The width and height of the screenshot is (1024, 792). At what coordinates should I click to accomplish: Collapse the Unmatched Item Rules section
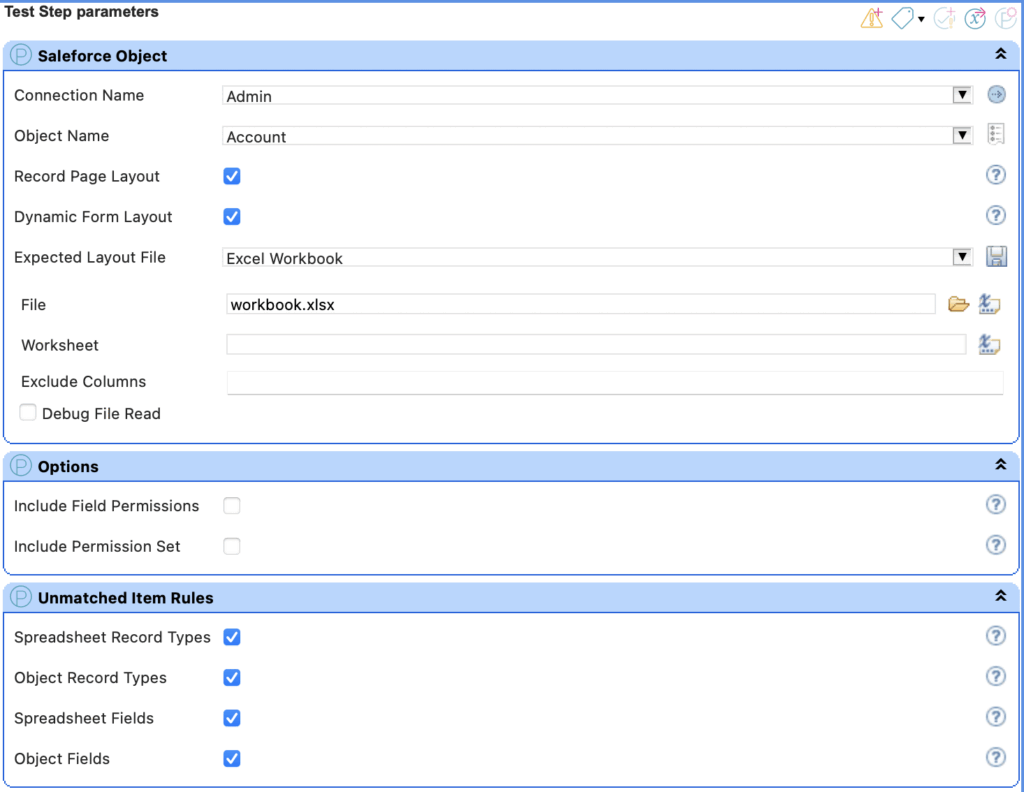click(x=999, y=597)
